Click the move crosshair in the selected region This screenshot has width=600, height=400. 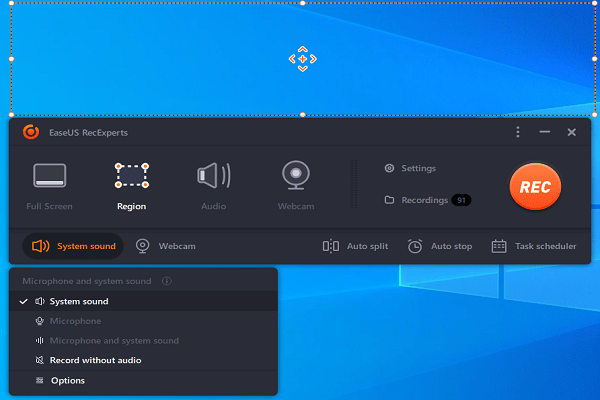[303, 59]
